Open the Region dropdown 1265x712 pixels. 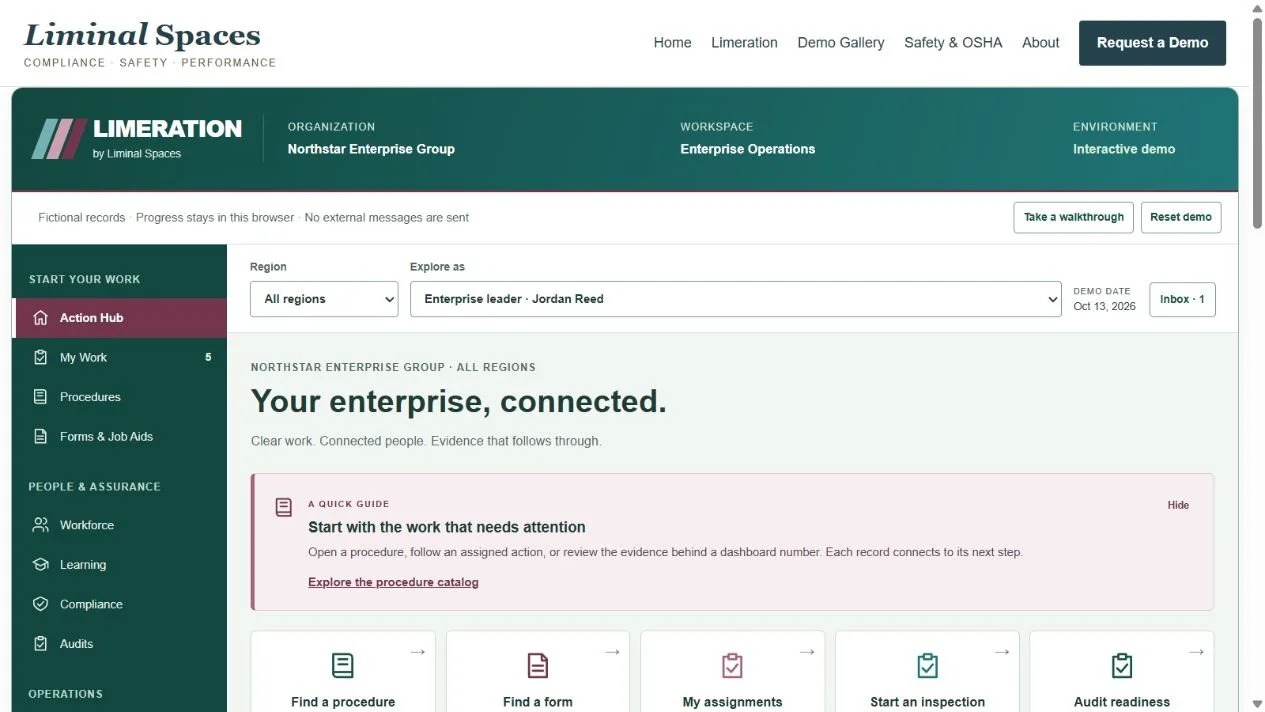(x=324, y=299)
